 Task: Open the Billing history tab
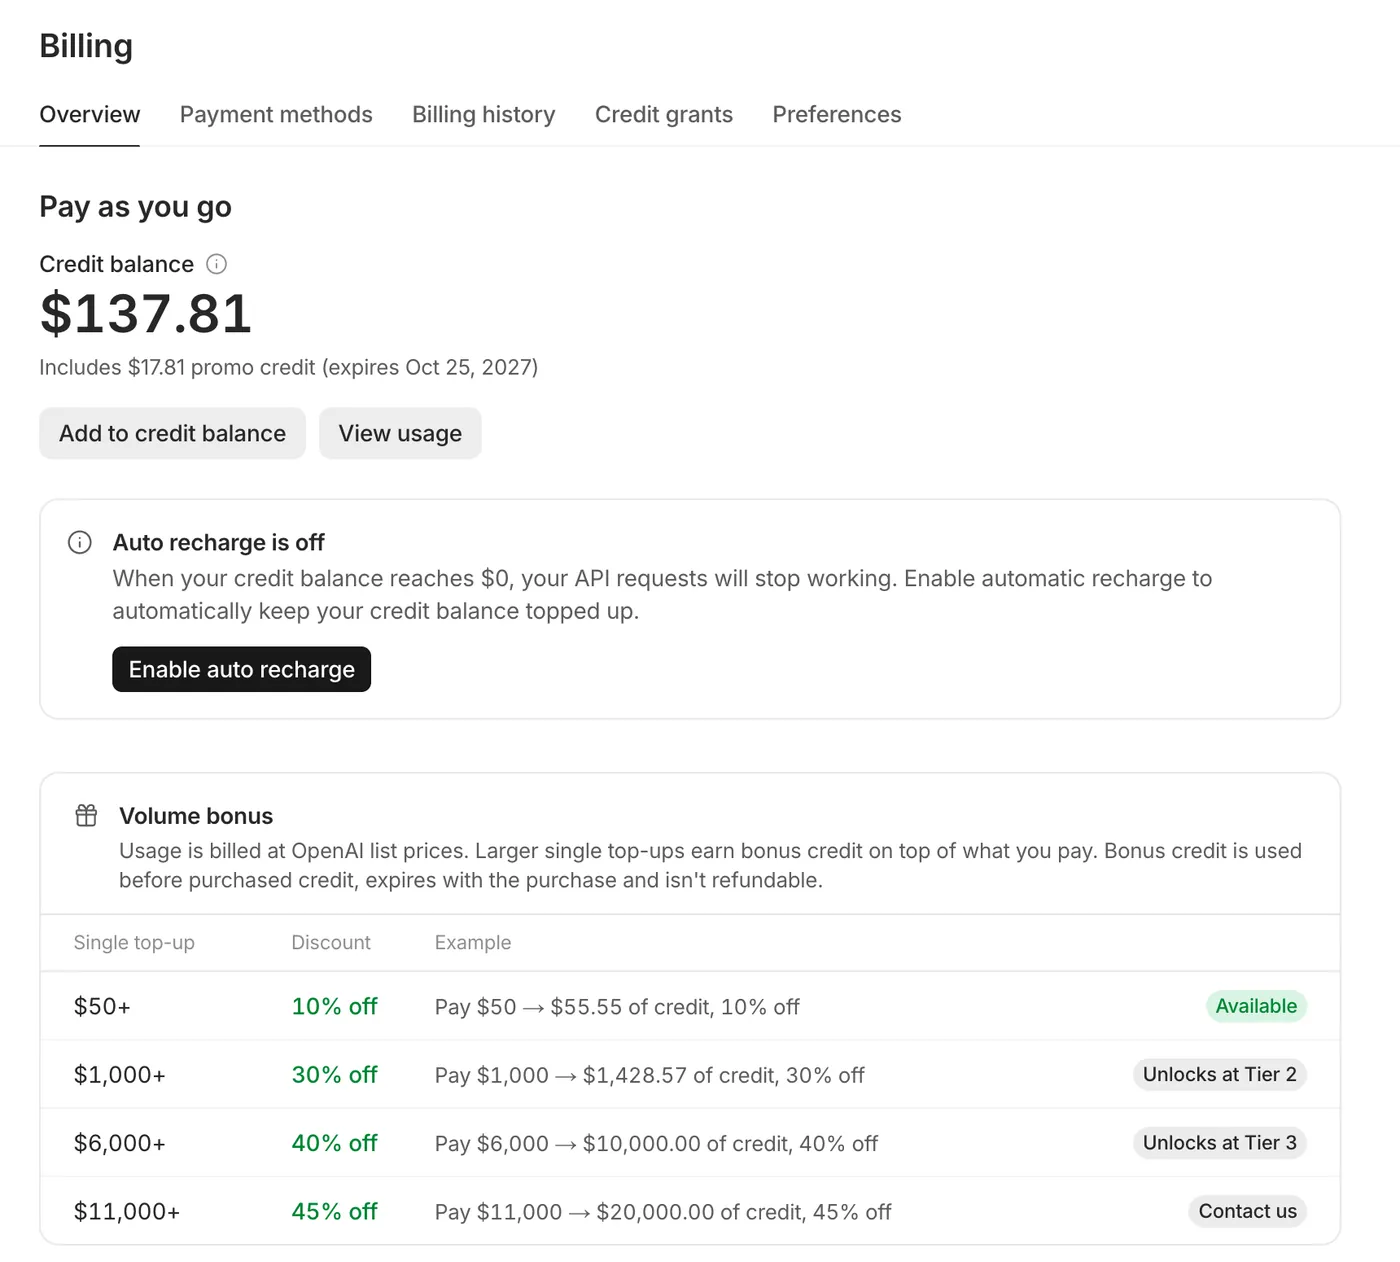484,114
